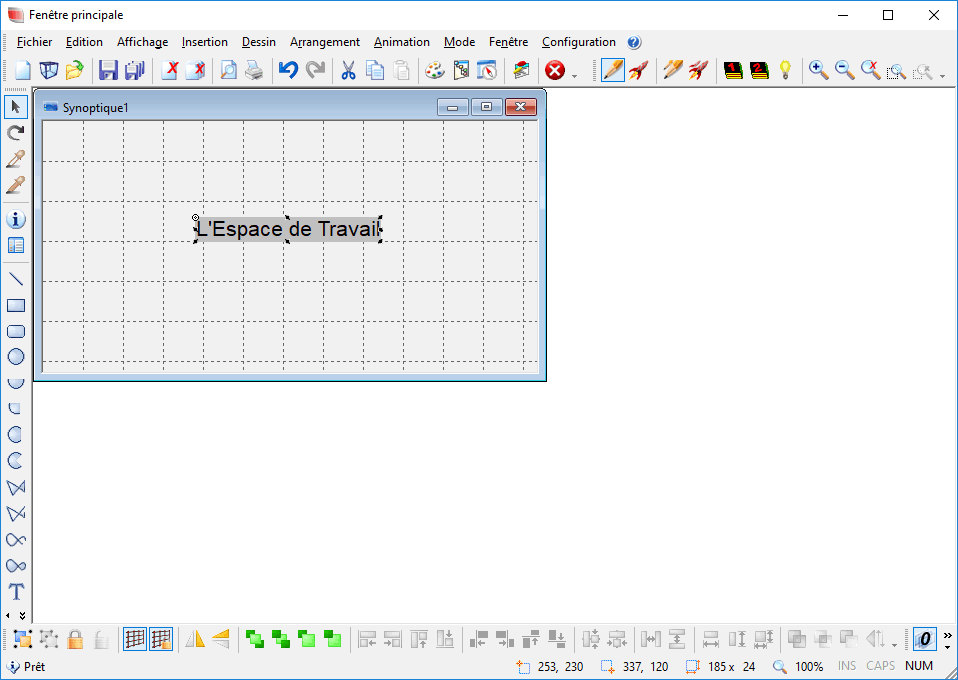Viewport: 958px width, 680px height.
Task: Click the blue info icon in left toolbar
Action: click(x=16, y=219)
